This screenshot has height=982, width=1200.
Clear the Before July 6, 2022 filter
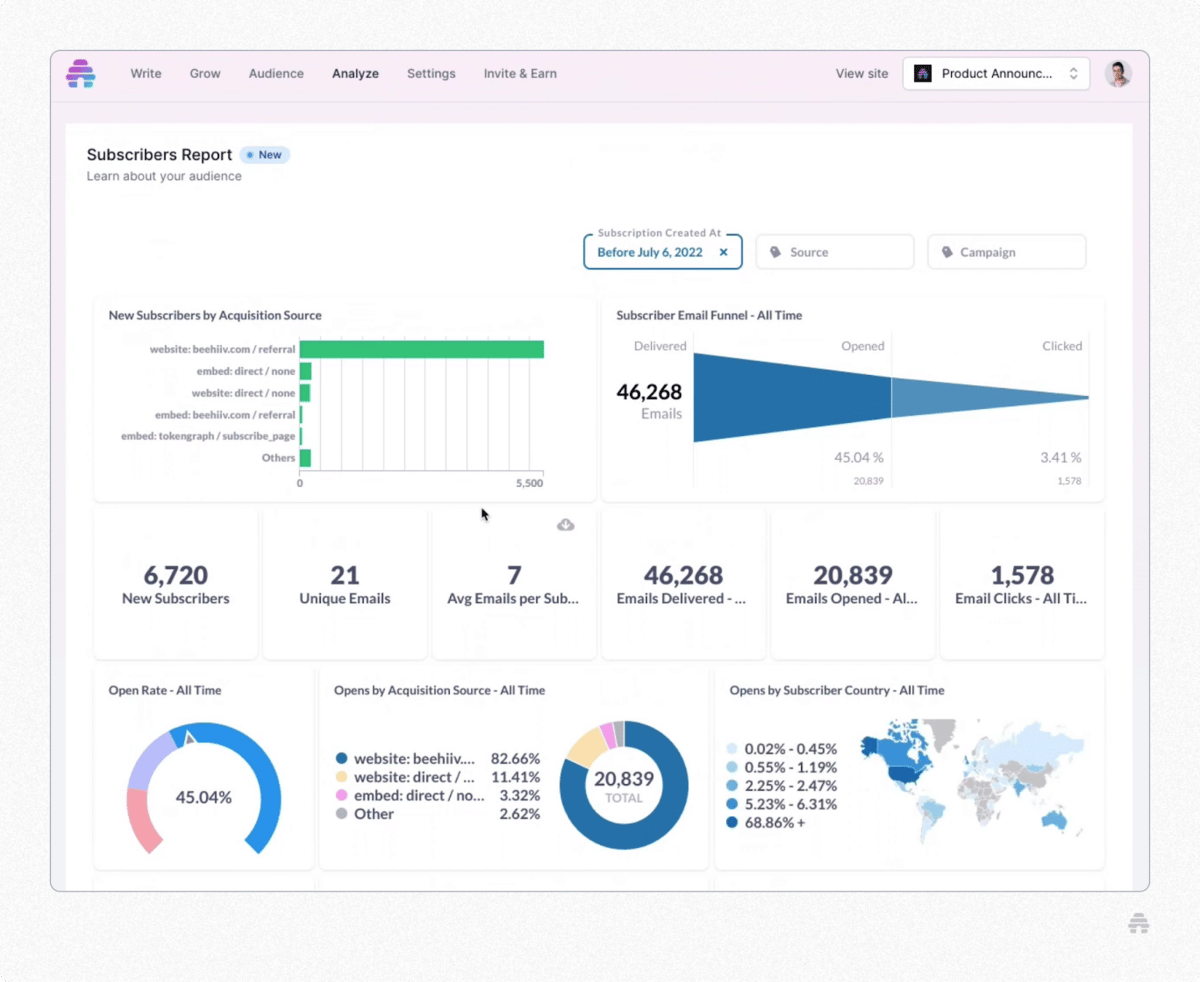723,253
